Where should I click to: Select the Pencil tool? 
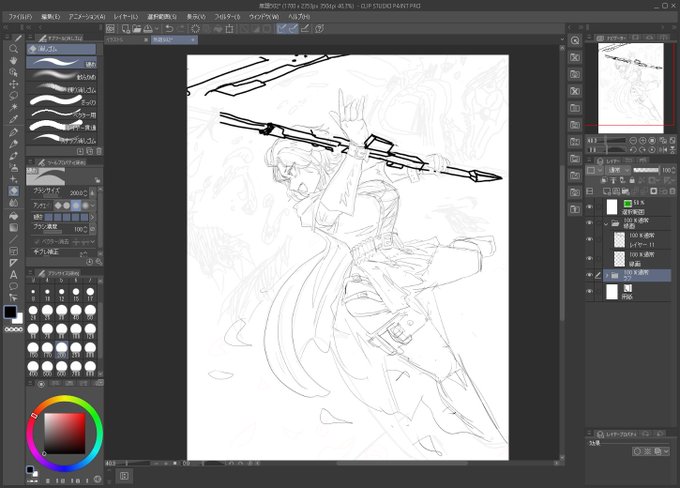[13, 144]
